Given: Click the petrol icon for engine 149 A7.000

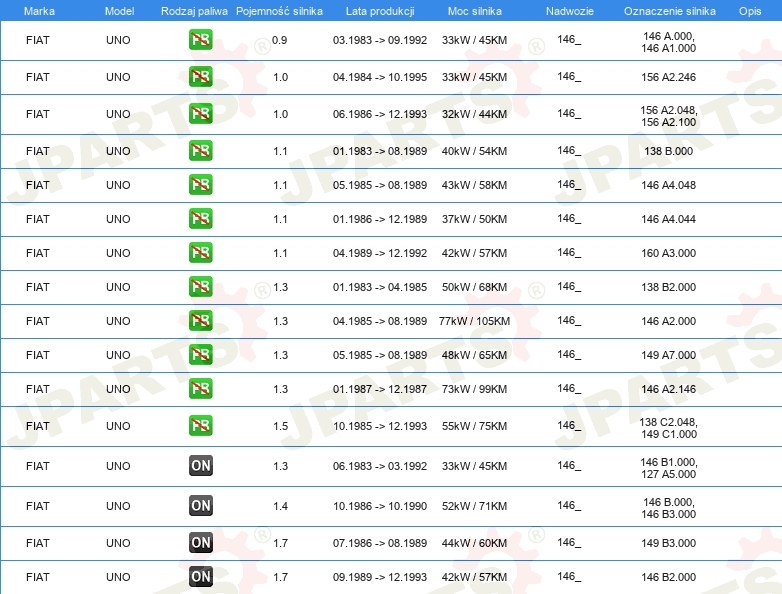Looking at the screenshot, I should [x=200, y=355].
